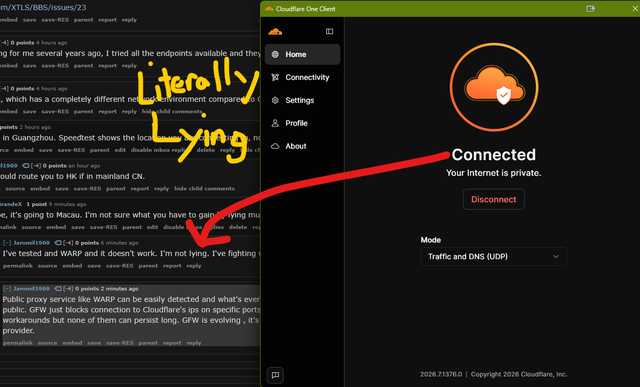Click the Connectivity network icon
Image resolution: width=640 pixels, height=387 pixels.
(x=275, y=77)
